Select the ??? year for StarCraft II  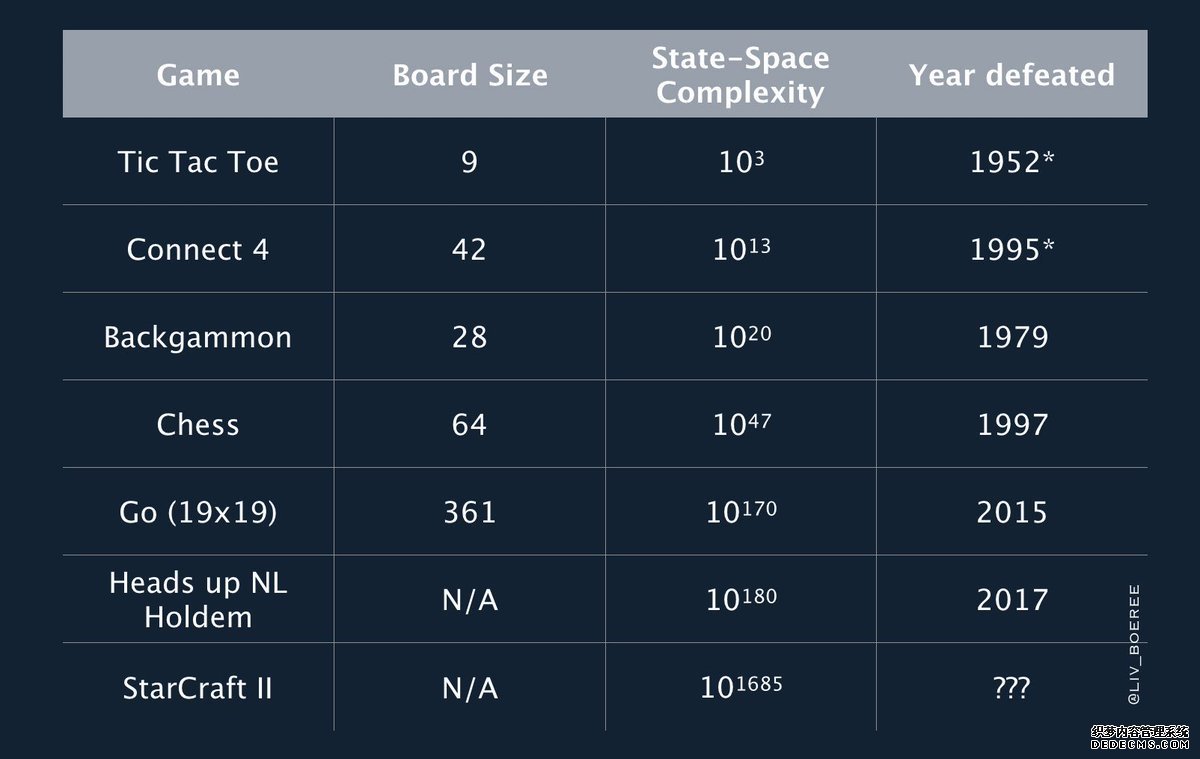pyautogui.click(x=1012, y=688)
